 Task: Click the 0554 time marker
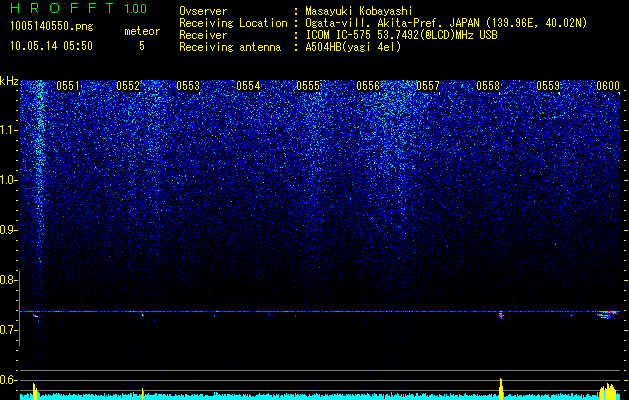[248, 86]
